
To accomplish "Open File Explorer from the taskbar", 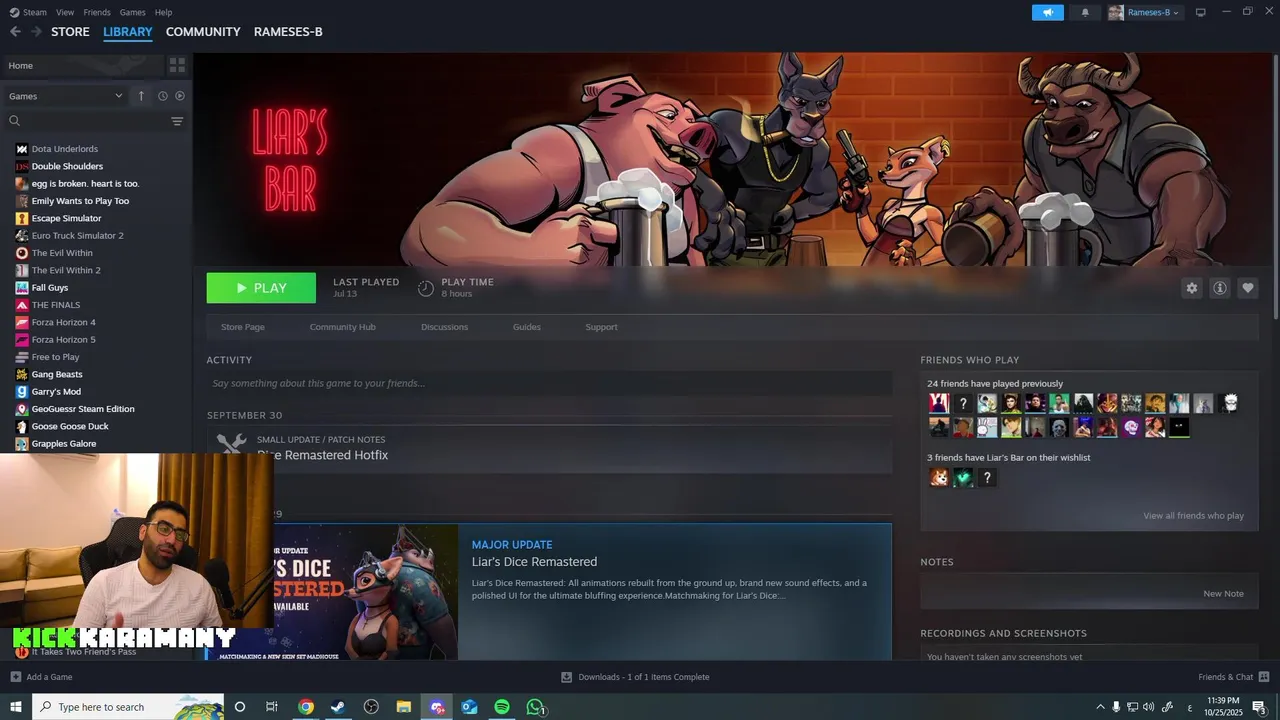I will click(x=404, y=707).
